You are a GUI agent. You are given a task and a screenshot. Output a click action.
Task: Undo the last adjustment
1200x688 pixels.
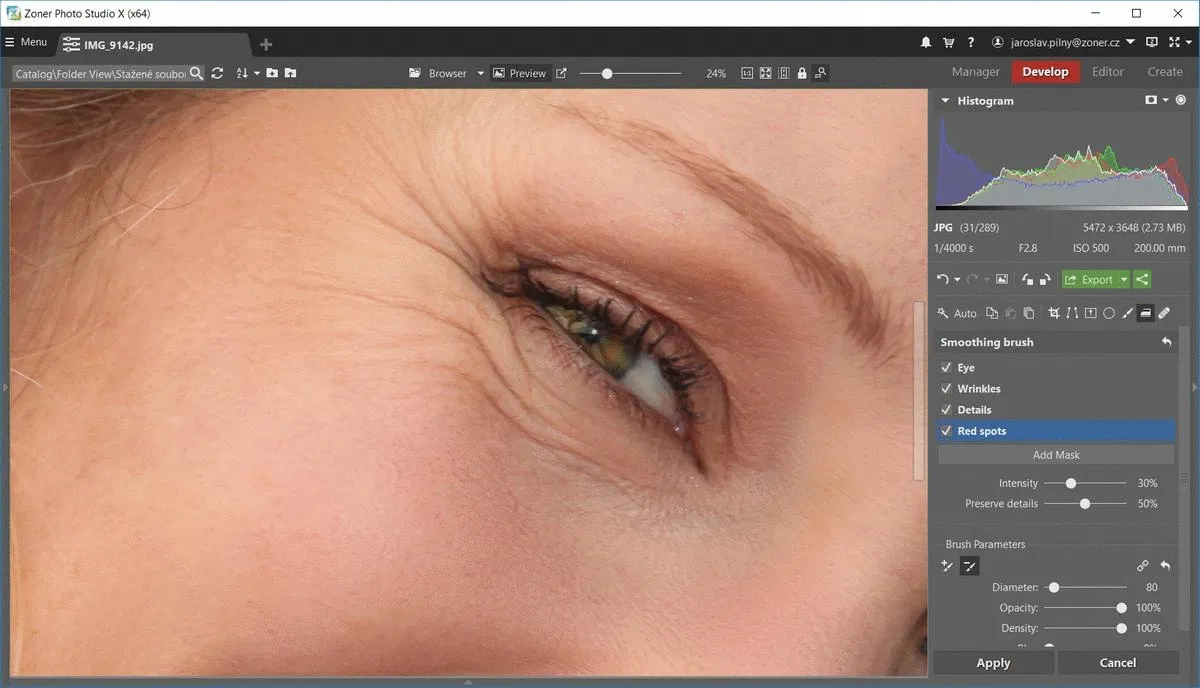coord(942,280)
